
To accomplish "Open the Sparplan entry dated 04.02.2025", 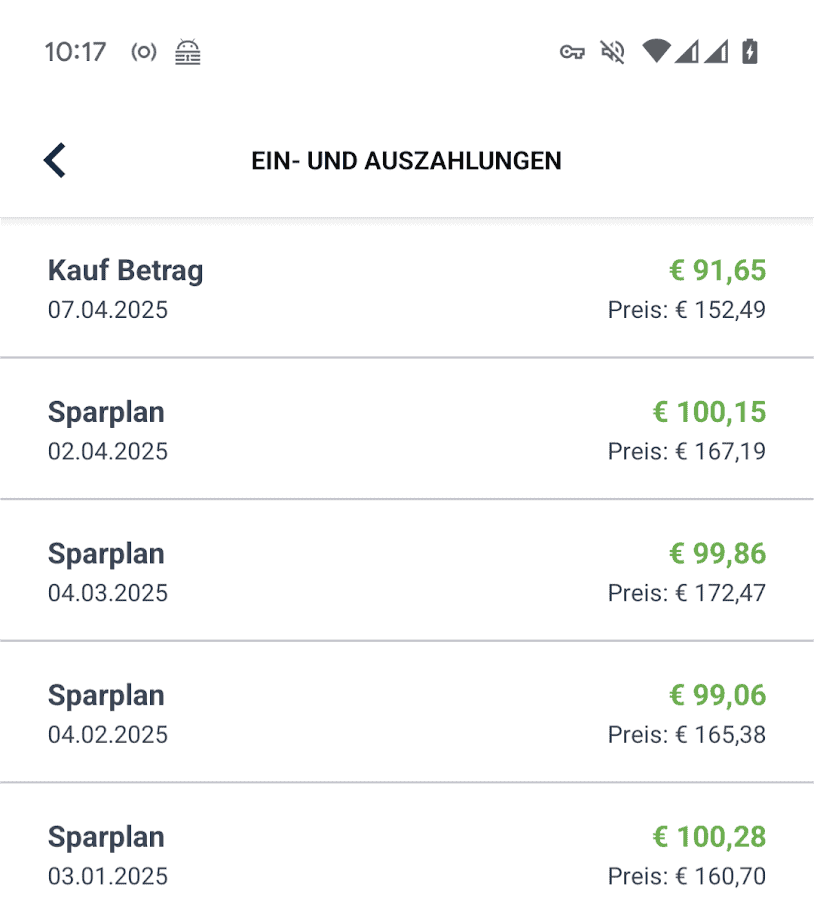I will click(x=407, y=713).
